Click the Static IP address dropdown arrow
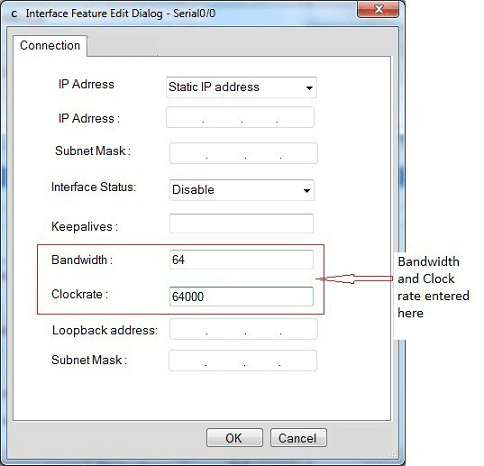Screen dimensions: 484x466 click(309, 88)
